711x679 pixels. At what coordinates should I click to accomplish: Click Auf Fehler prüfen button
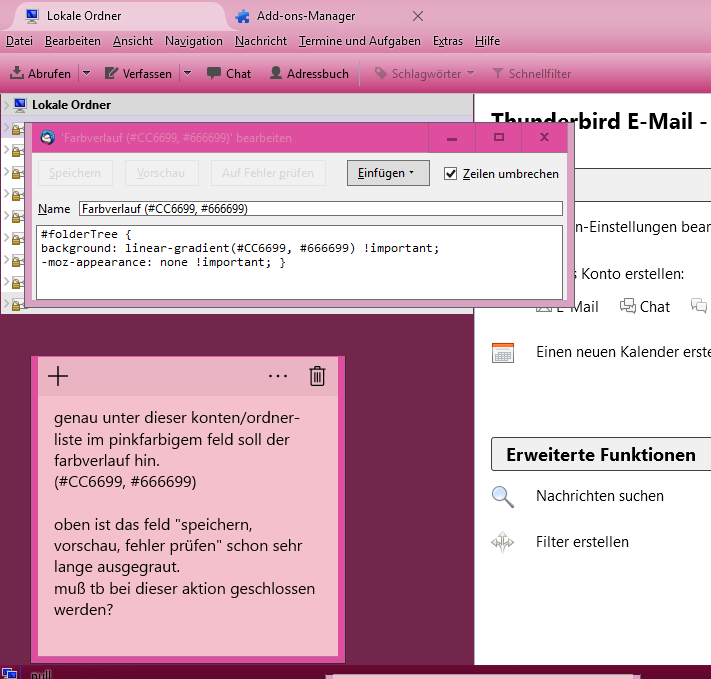coord(268,173)
